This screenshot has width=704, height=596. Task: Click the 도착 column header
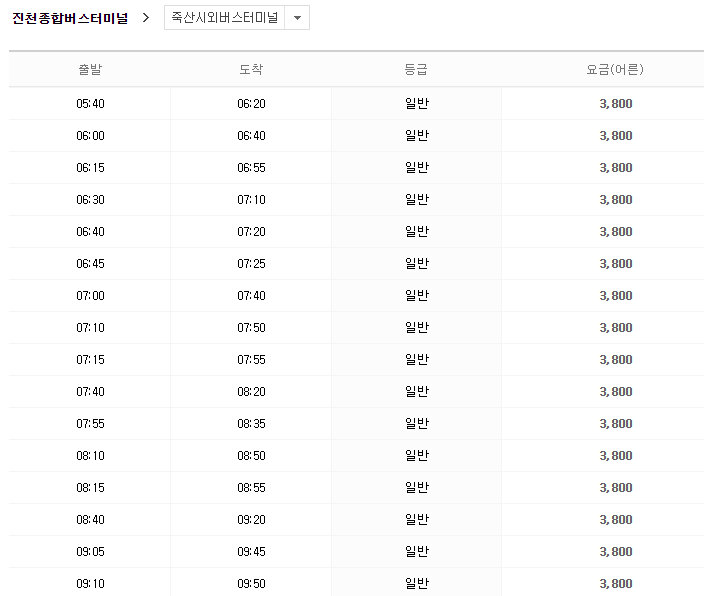[251, 70]
